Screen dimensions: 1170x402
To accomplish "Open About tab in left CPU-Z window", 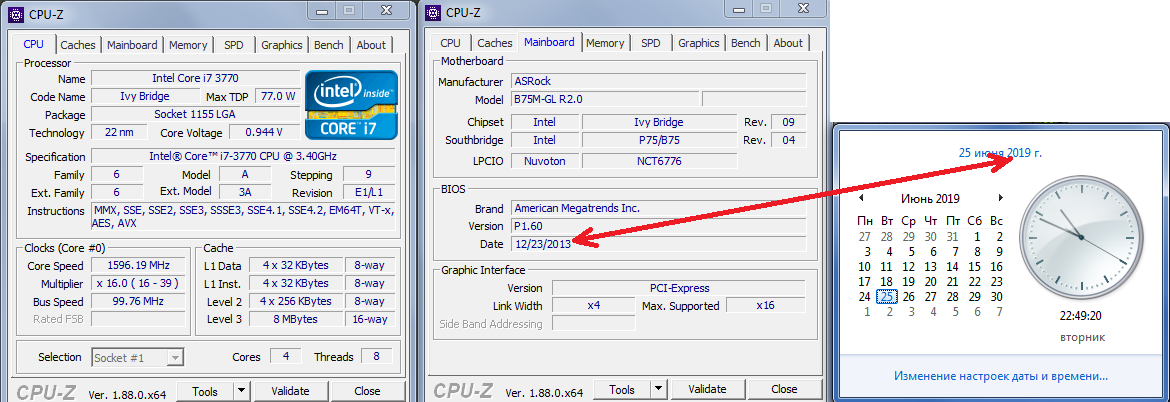I will tap(371, 45).
